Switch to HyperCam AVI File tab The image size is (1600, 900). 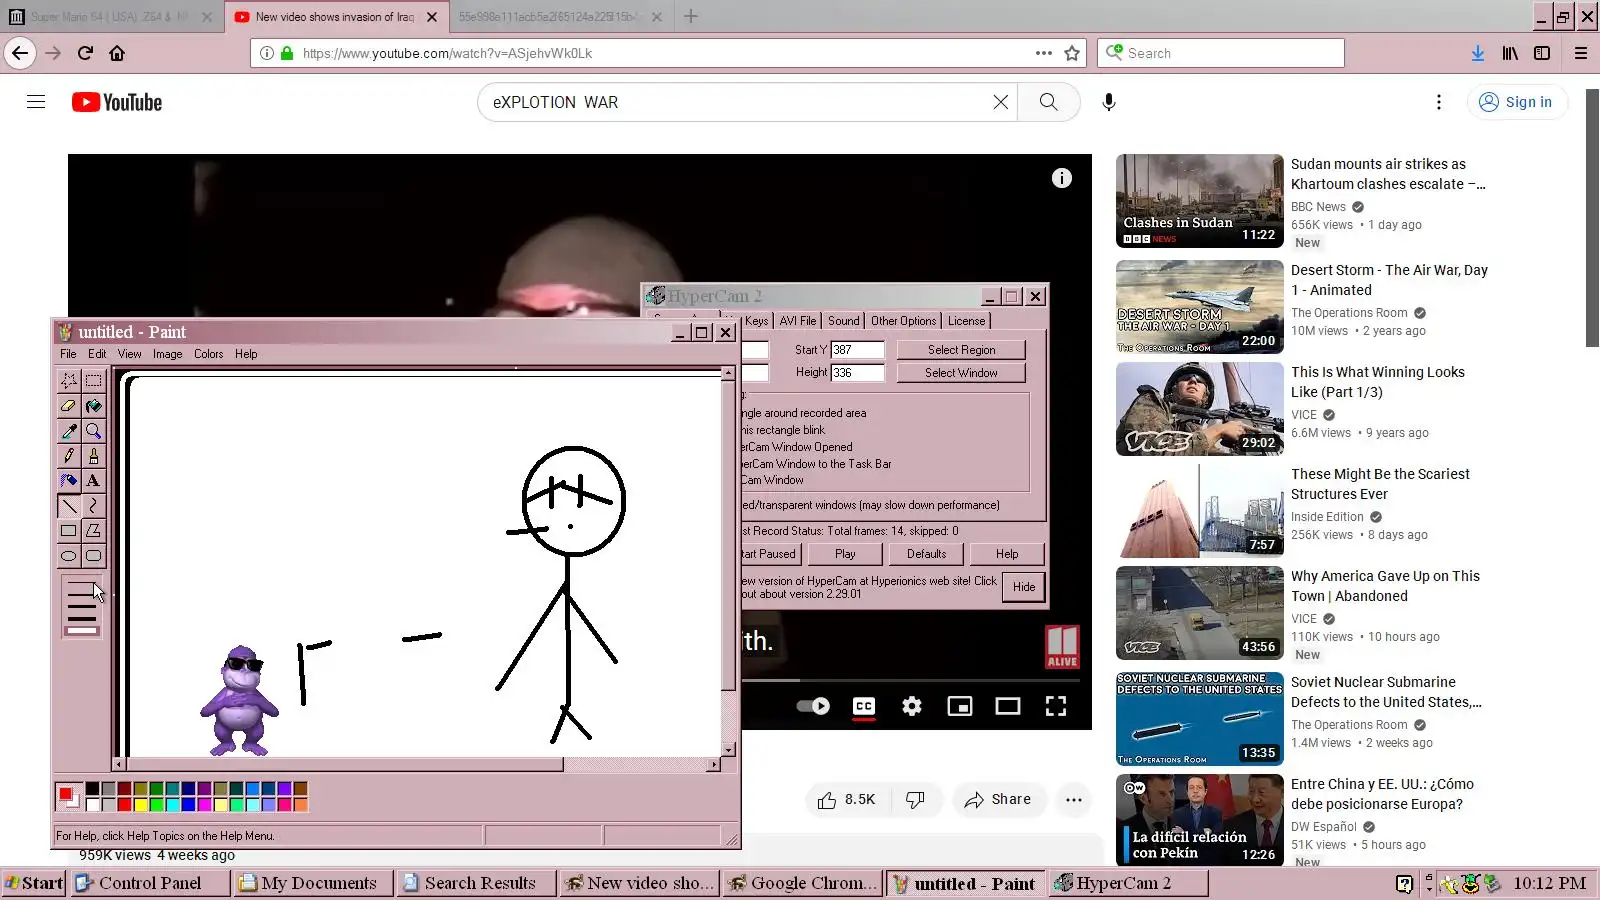798,321
